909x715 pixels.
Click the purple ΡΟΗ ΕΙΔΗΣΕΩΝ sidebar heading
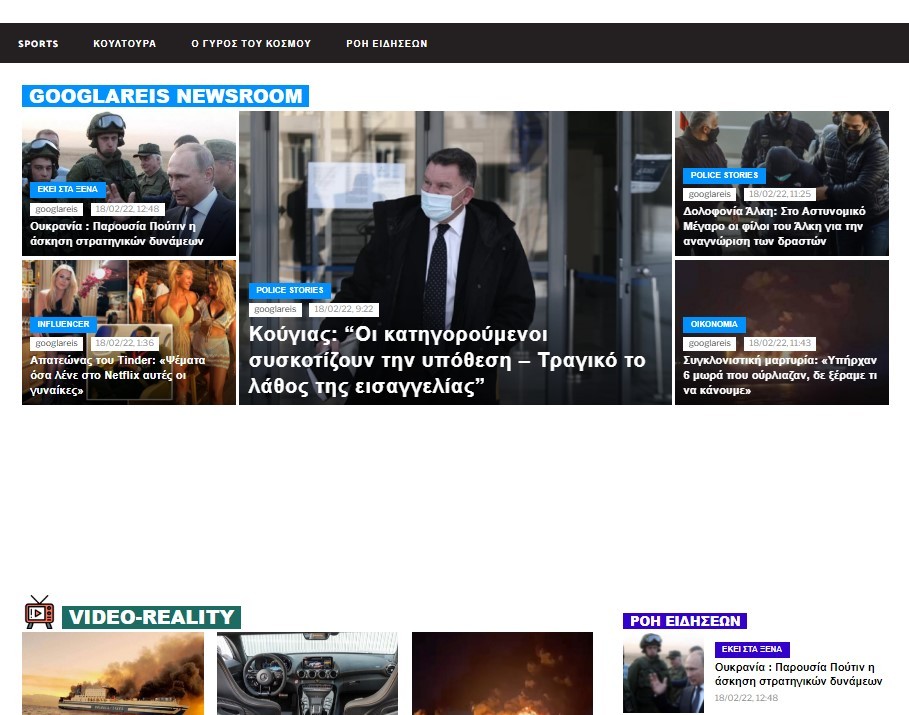pos(685,621)
